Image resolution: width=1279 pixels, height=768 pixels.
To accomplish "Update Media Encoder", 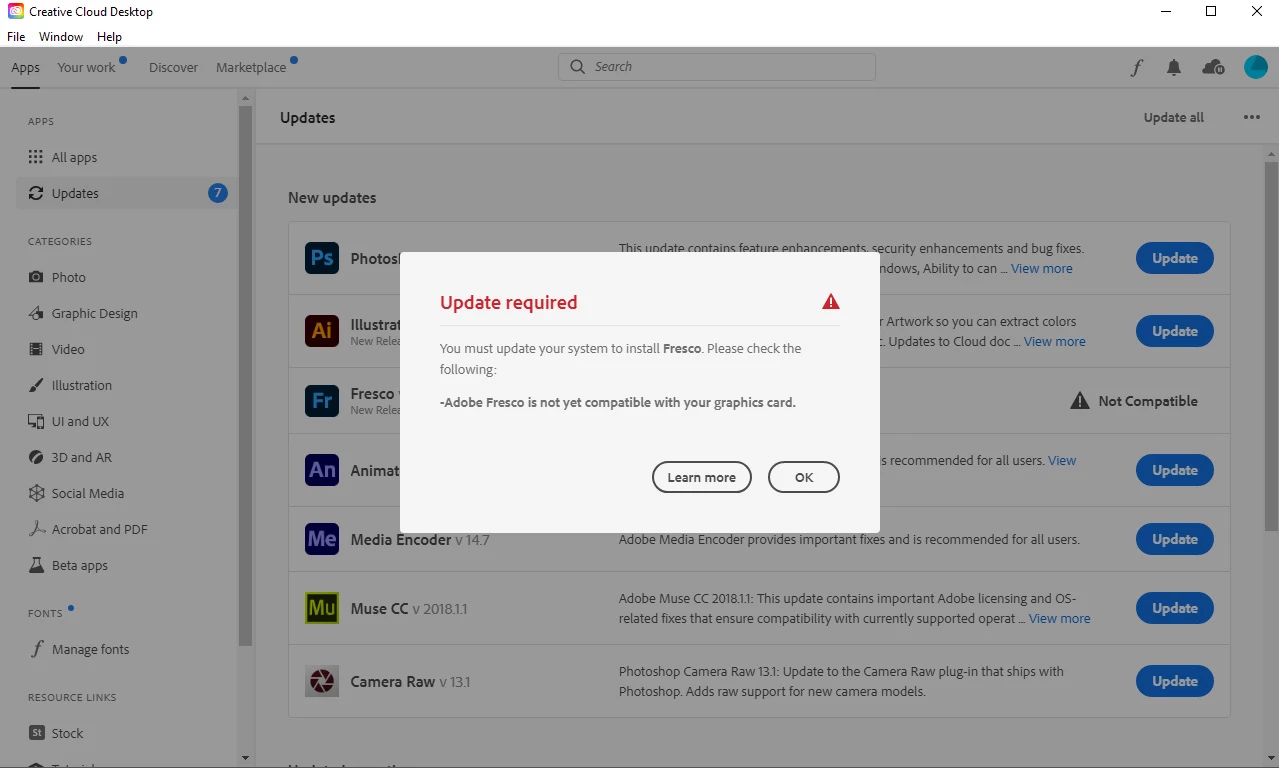I will 1175,539.
